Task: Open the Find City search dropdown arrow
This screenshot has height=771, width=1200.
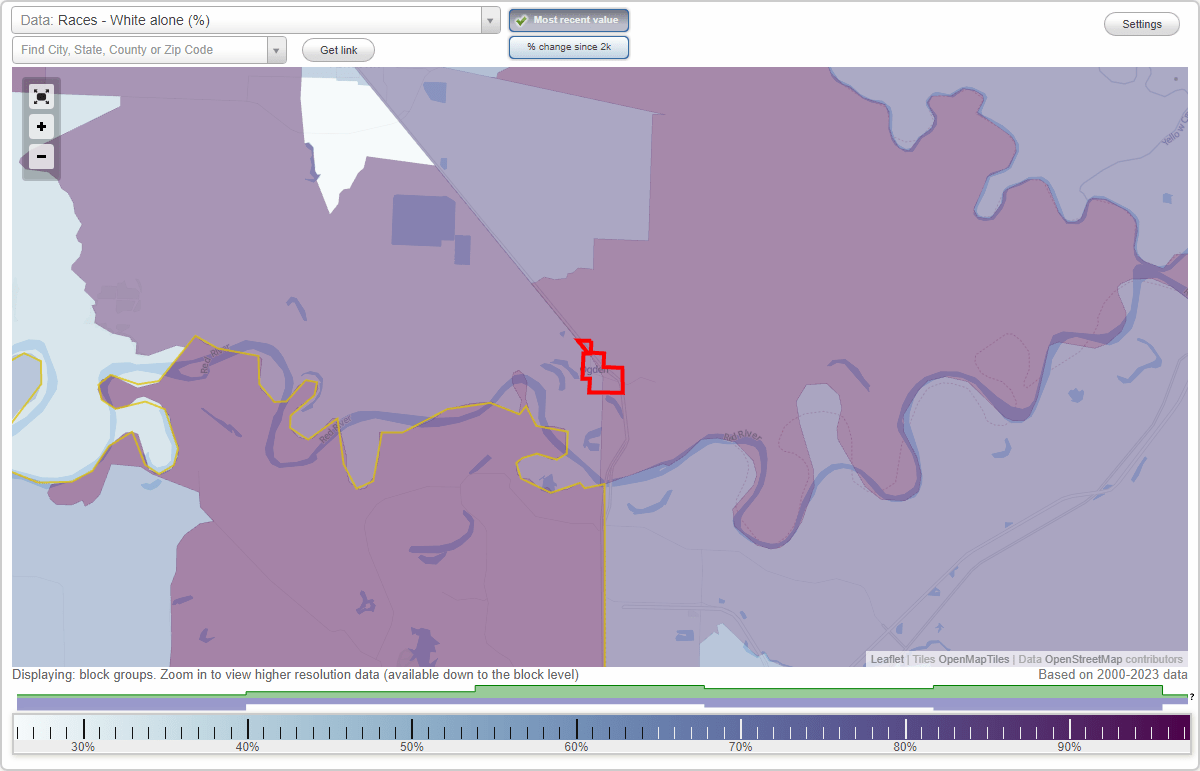Action: point(276,49)
